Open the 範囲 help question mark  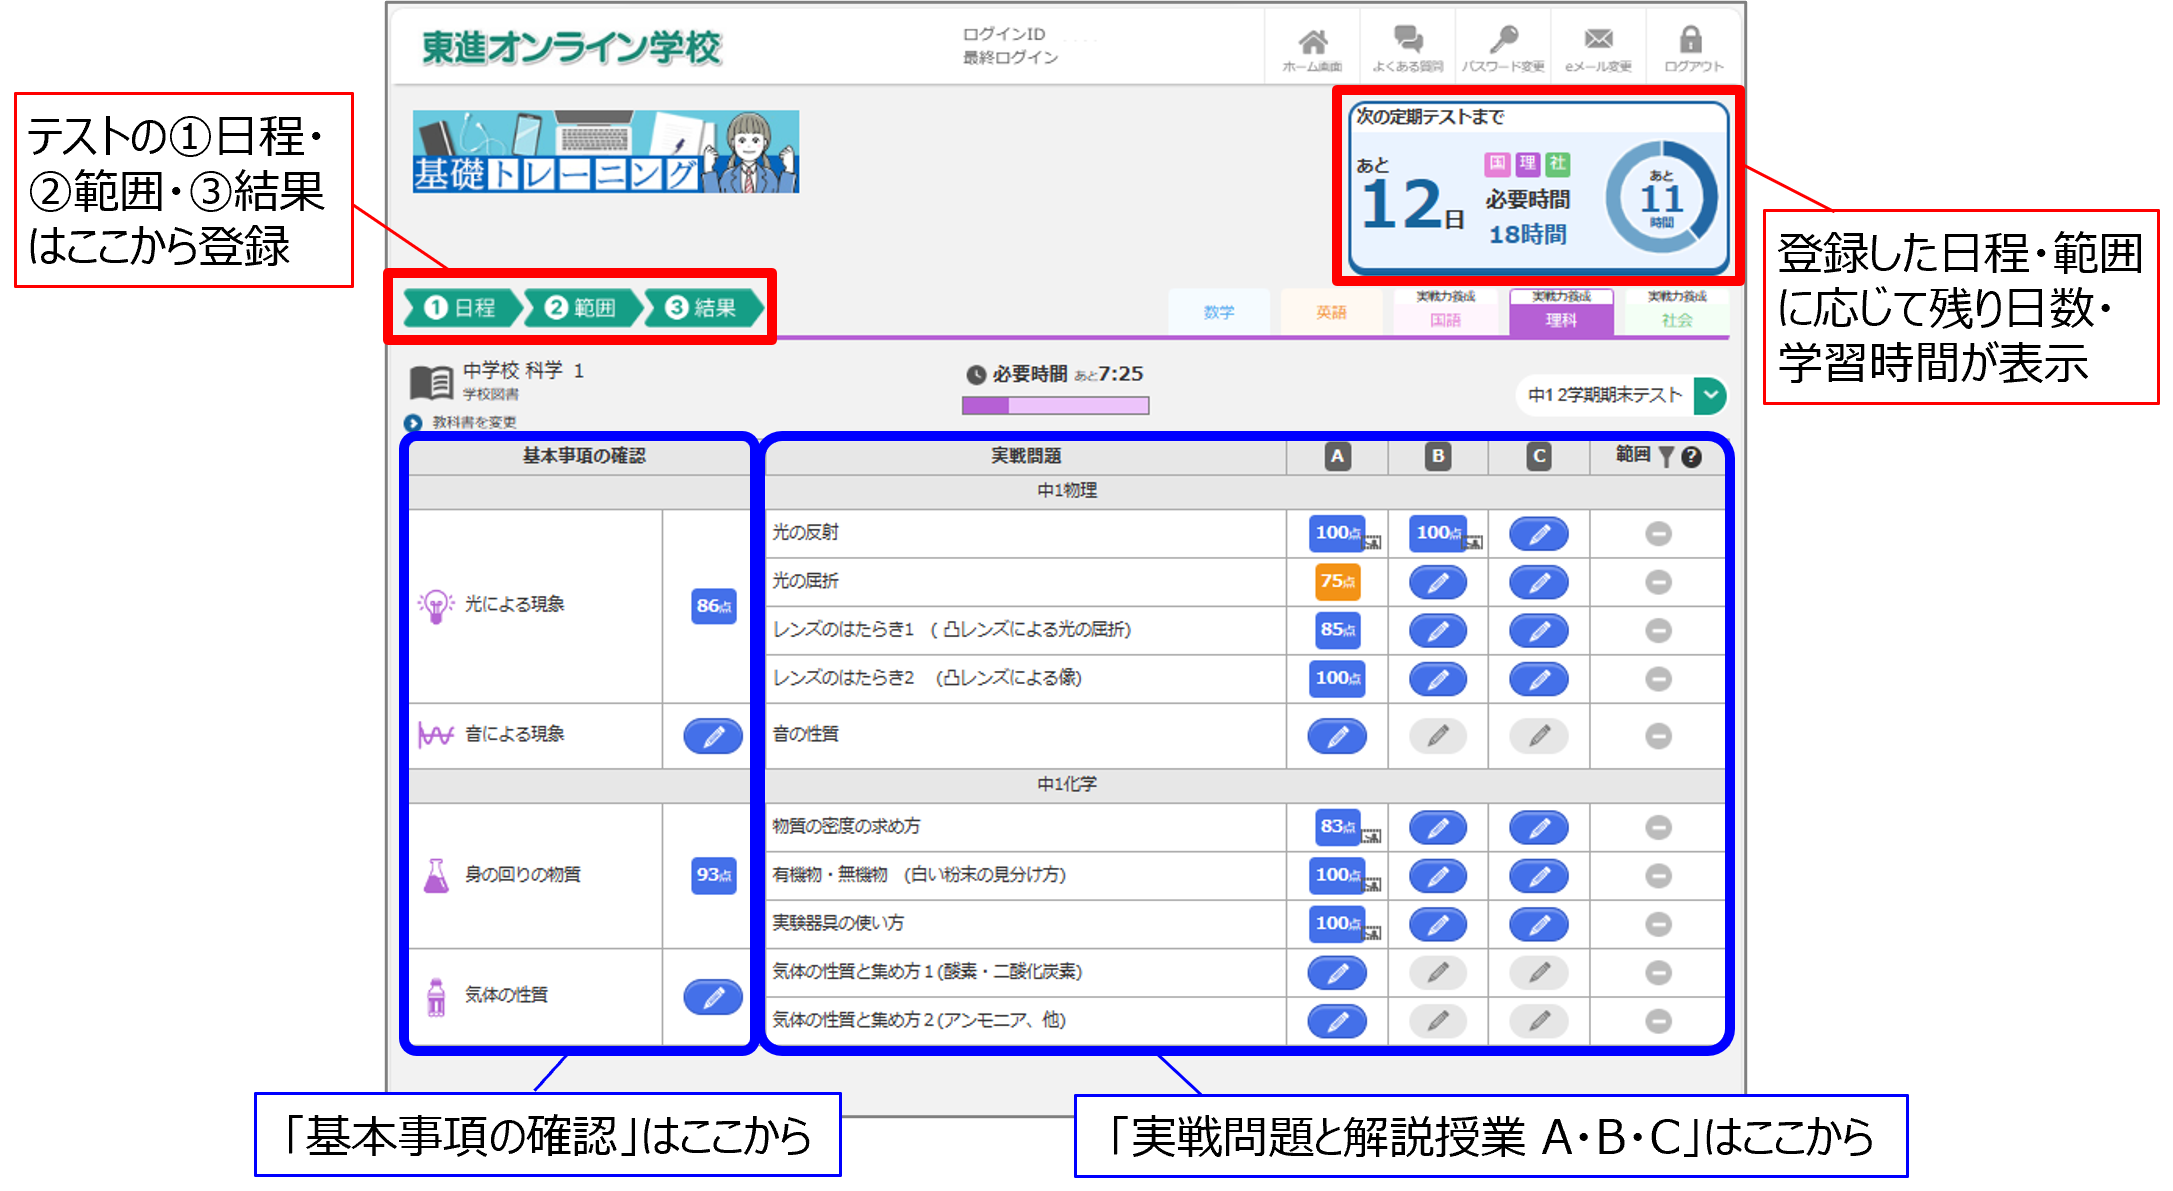point(1691,457)
